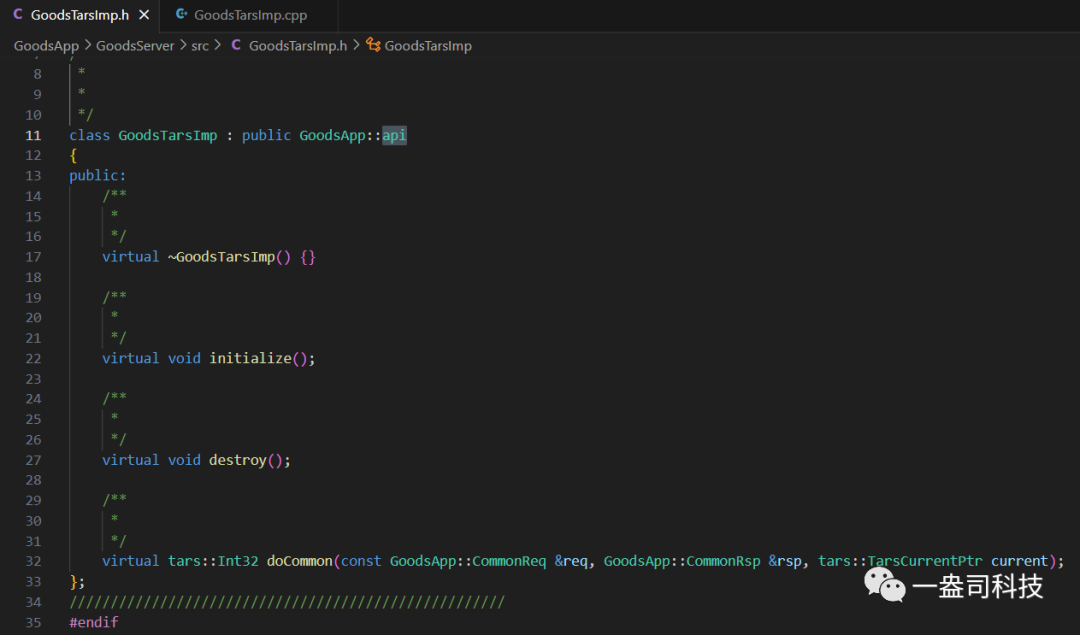The width and height of the screenshot is (1080, 635).
Task: Click the slash comment divider on line 34
Action: coord(287,603)
